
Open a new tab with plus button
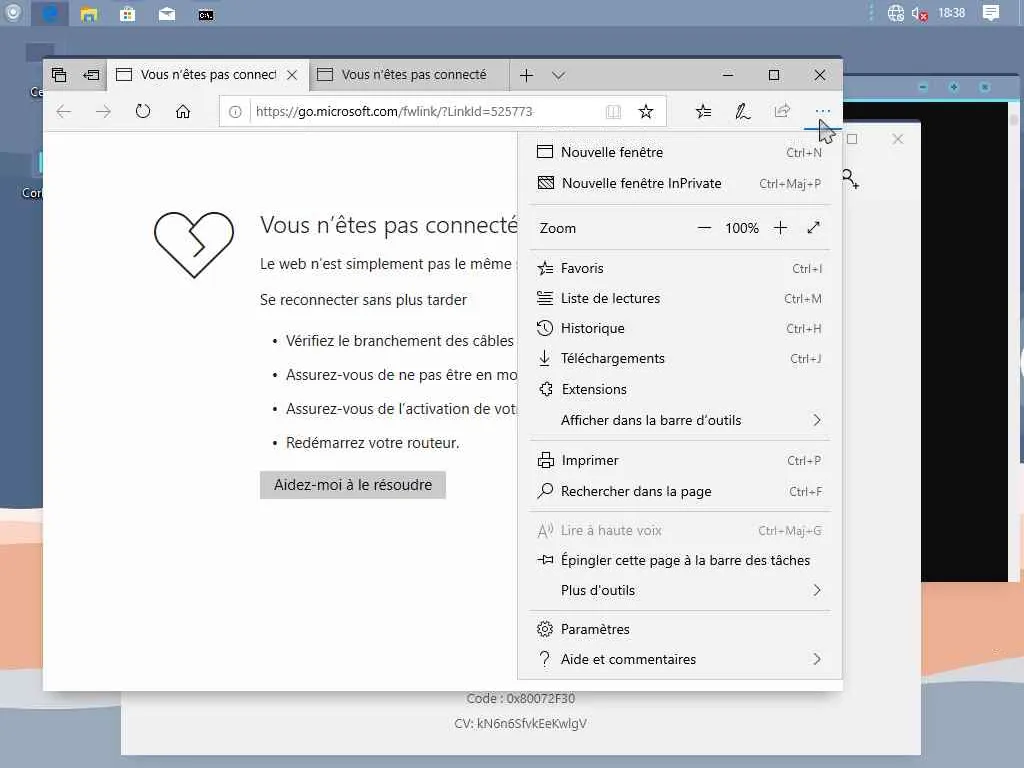coord(526,75)
